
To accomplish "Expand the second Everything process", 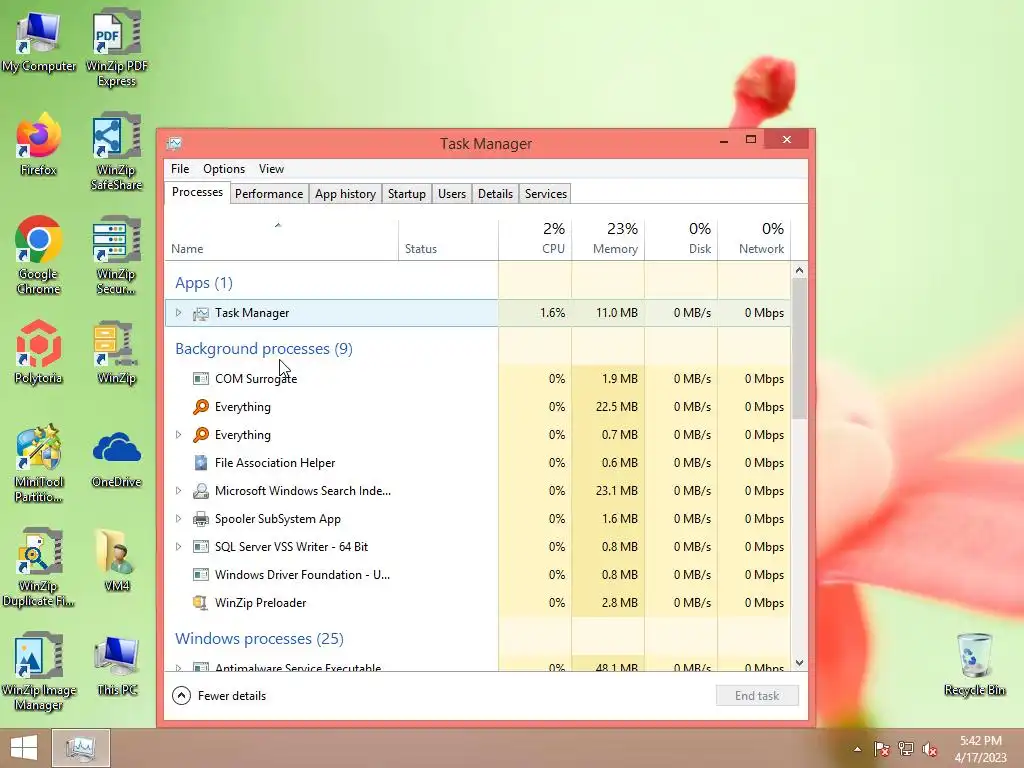I will click(178, 435).
